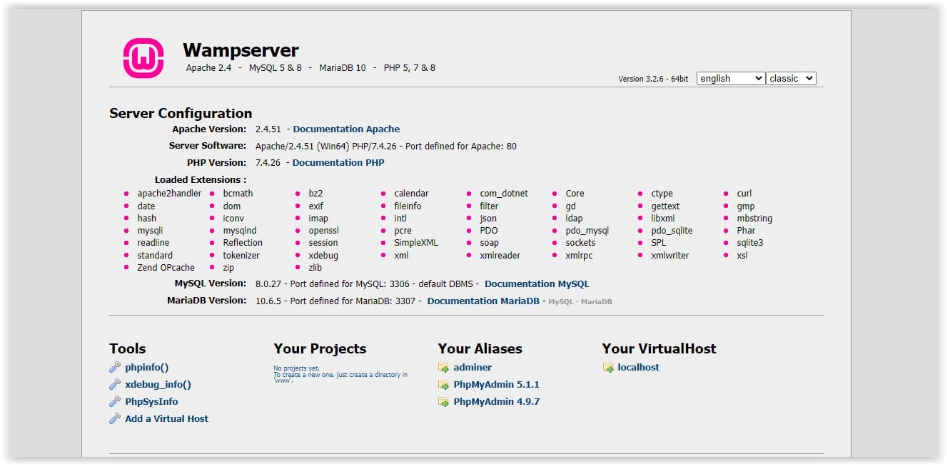Click the SimpleXML extension entry
The image size is (947, 465).
[x=416, y=243]
